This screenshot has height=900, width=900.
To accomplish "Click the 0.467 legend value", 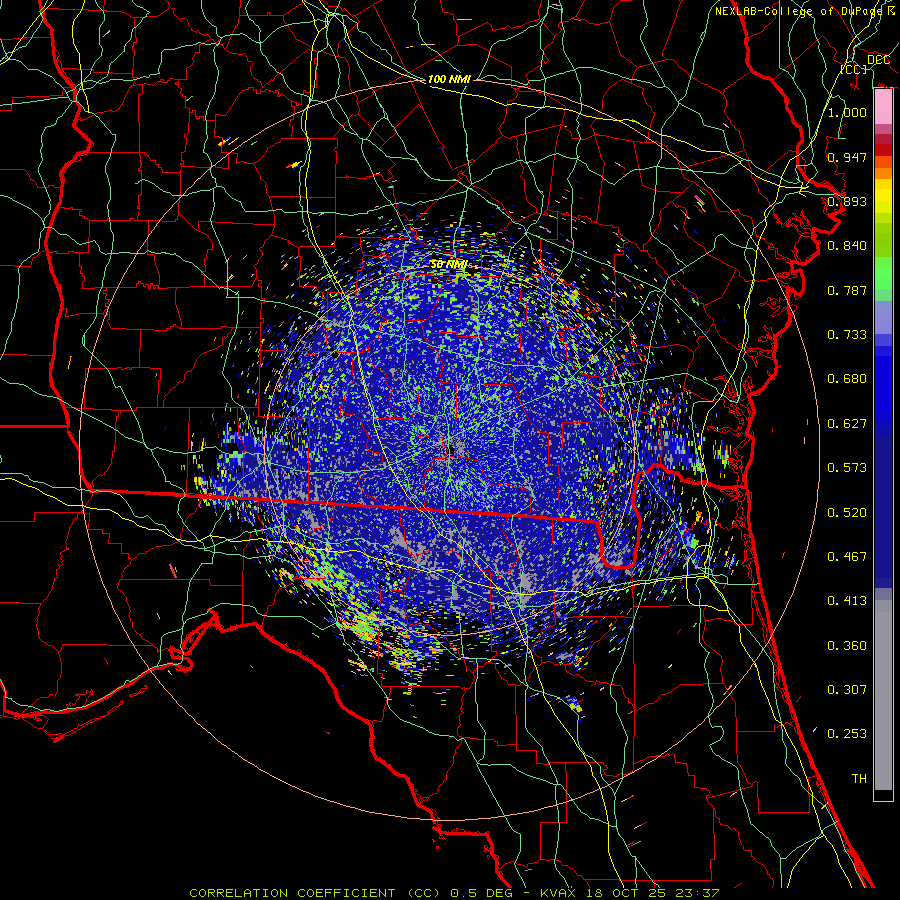I will [847, 557].
